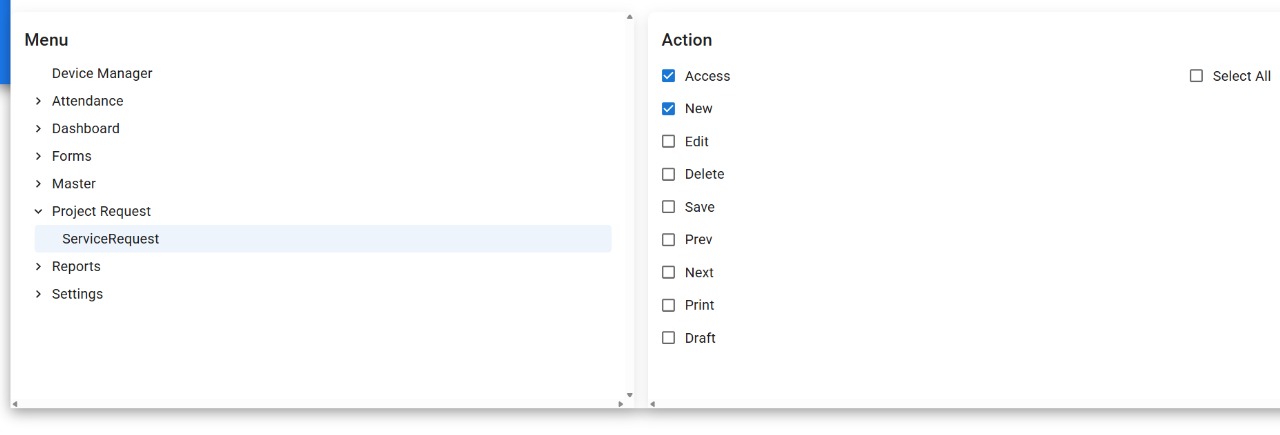1280x435 pixels.
Task: Expand the Reports menu chevron
Action: coord(38,267)
